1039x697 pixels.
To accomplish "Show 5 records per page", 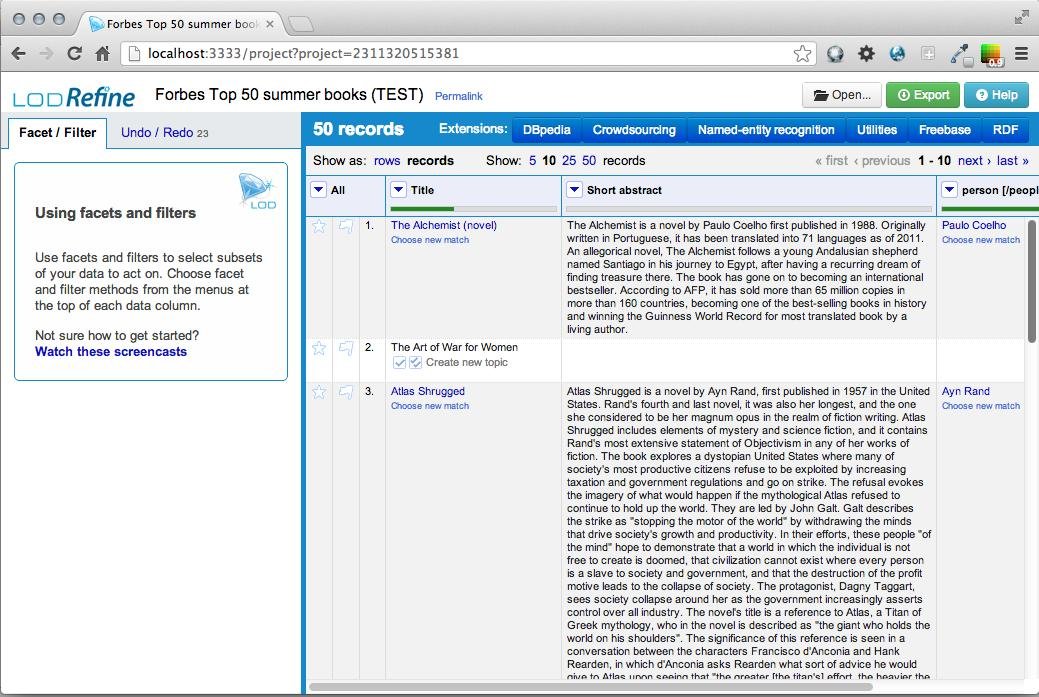I will [532, 160].
